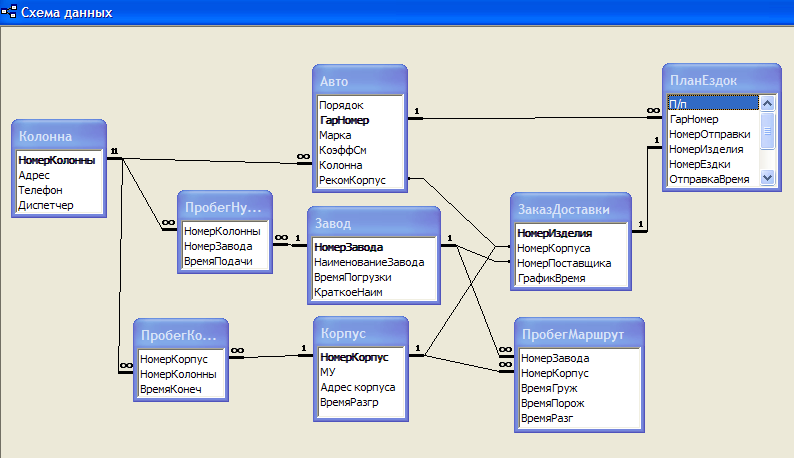Click the down arrow of ПланЕздок scrollbar
This screenshot has height=458, width=794.
(768, 178)
